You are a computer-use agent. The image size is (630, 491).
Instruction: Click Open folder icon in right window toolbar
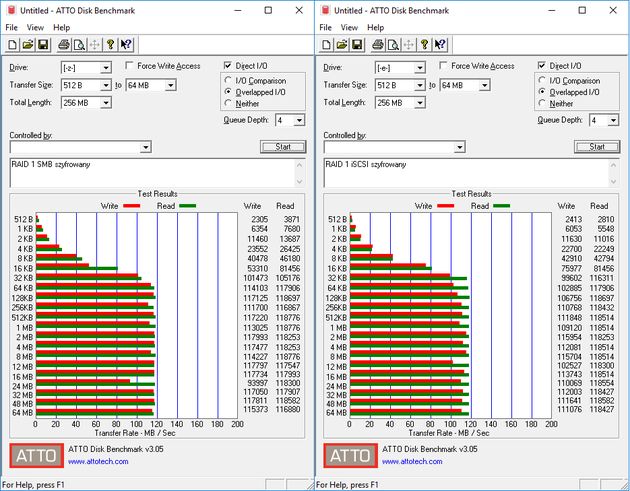(x=342, y=45)
